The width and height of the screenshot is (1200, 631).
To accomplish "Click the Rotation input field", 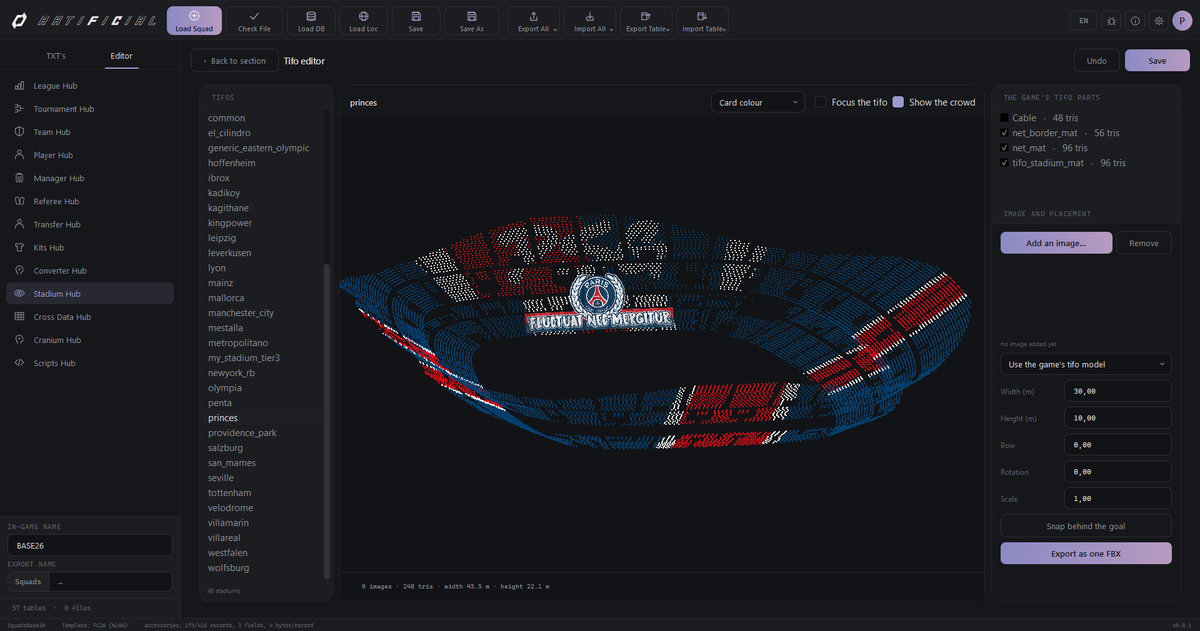I will (1118, 472).
